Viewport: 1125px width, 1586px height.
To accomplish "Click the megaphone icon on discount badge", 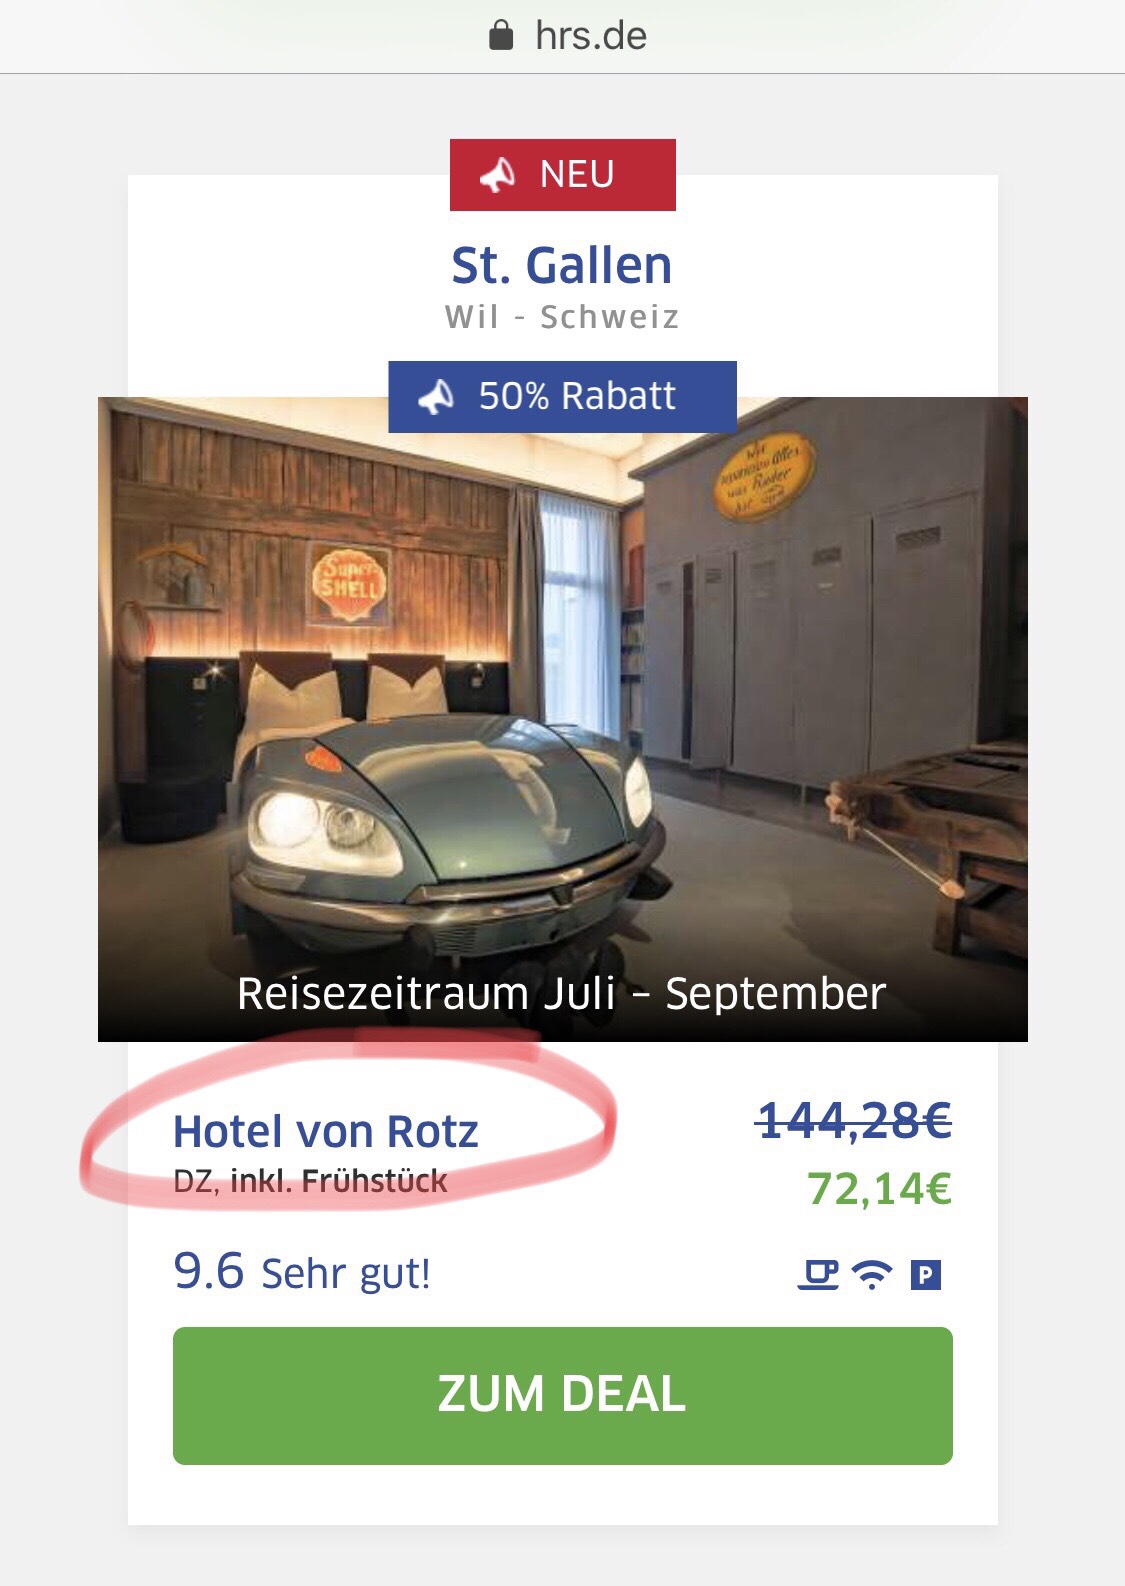I will pos(436,397).
